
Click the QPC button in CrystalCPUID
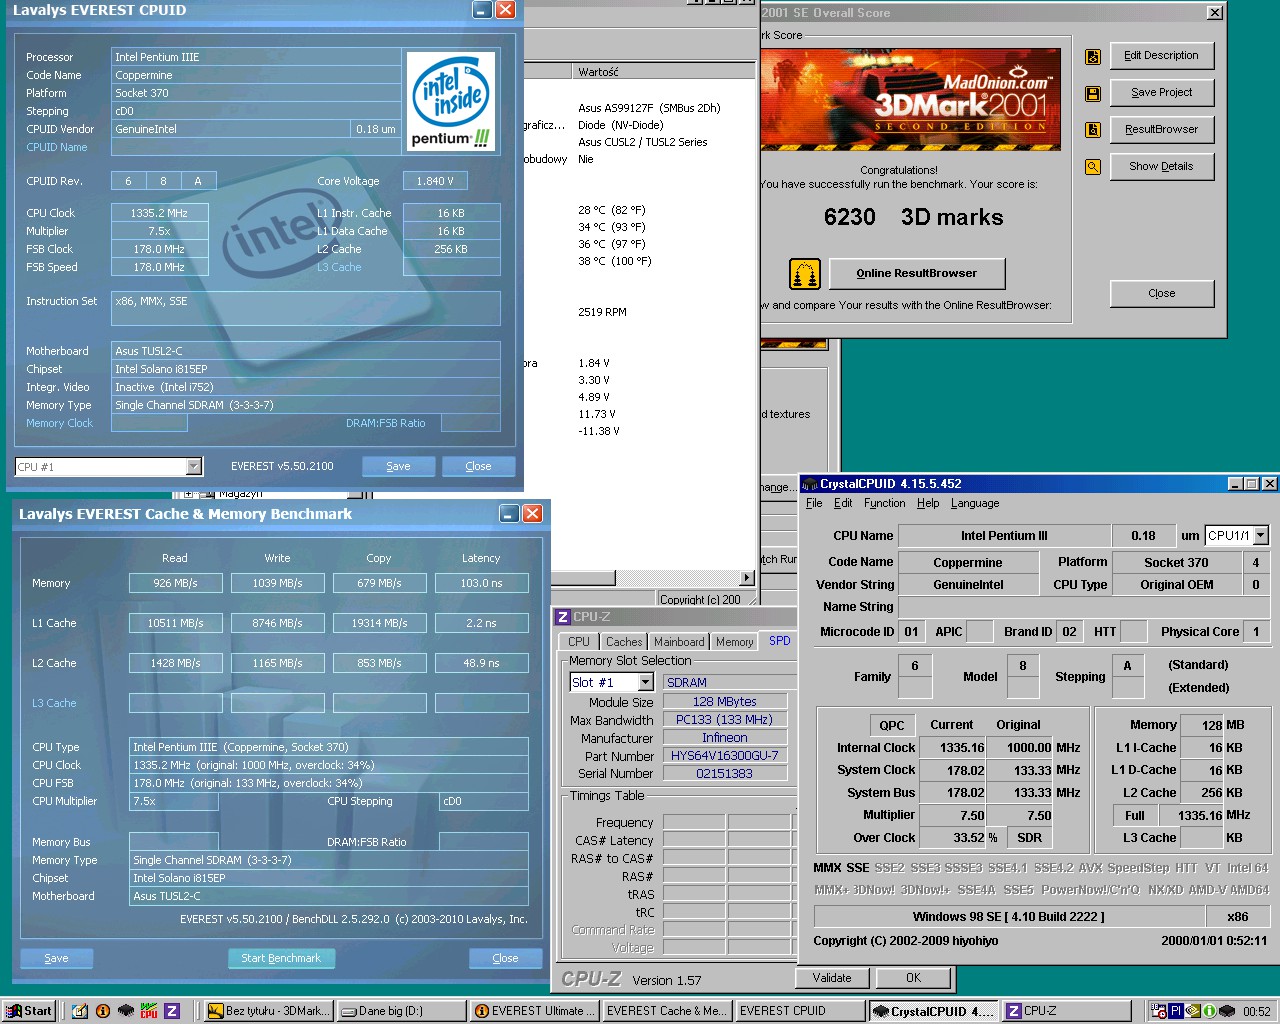pyautogui.click(x=892, y=726)
